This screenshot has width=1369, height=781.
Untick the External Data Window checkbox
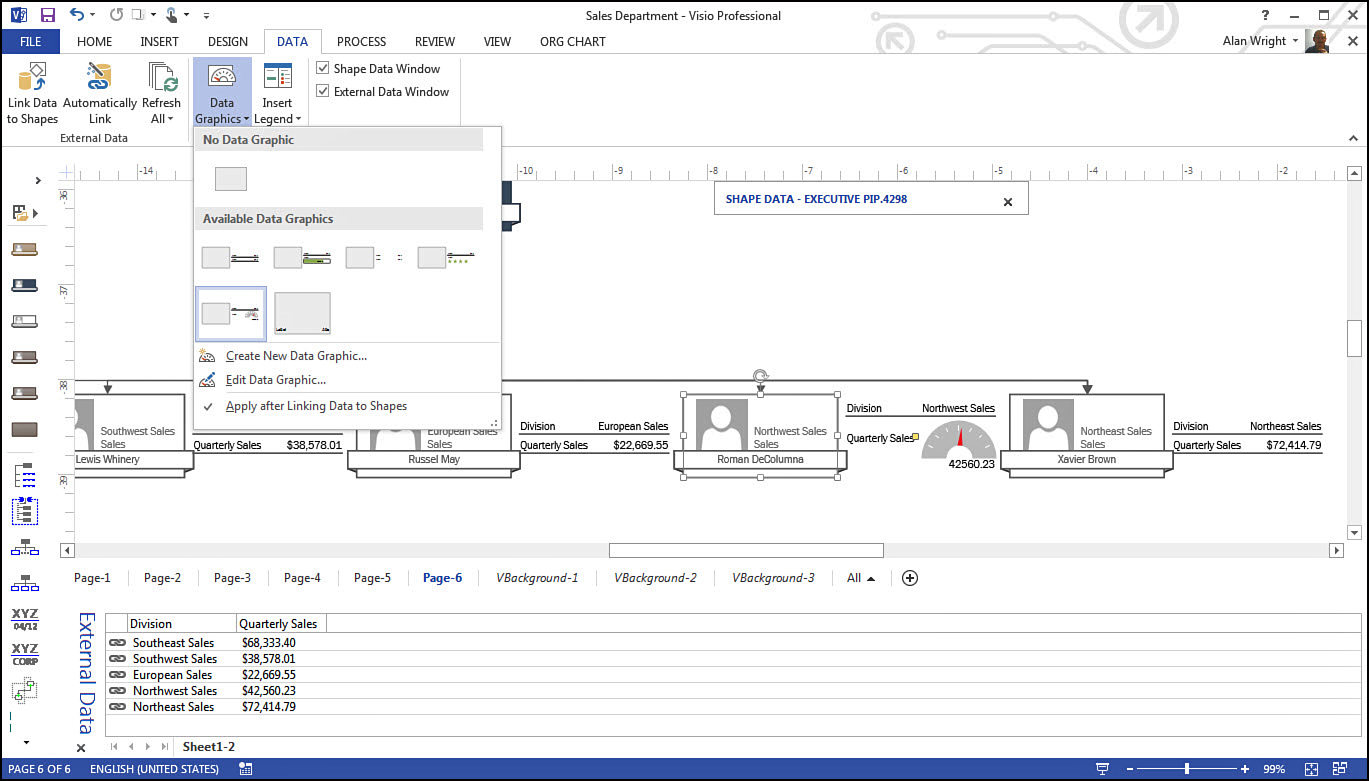point(323,91)
